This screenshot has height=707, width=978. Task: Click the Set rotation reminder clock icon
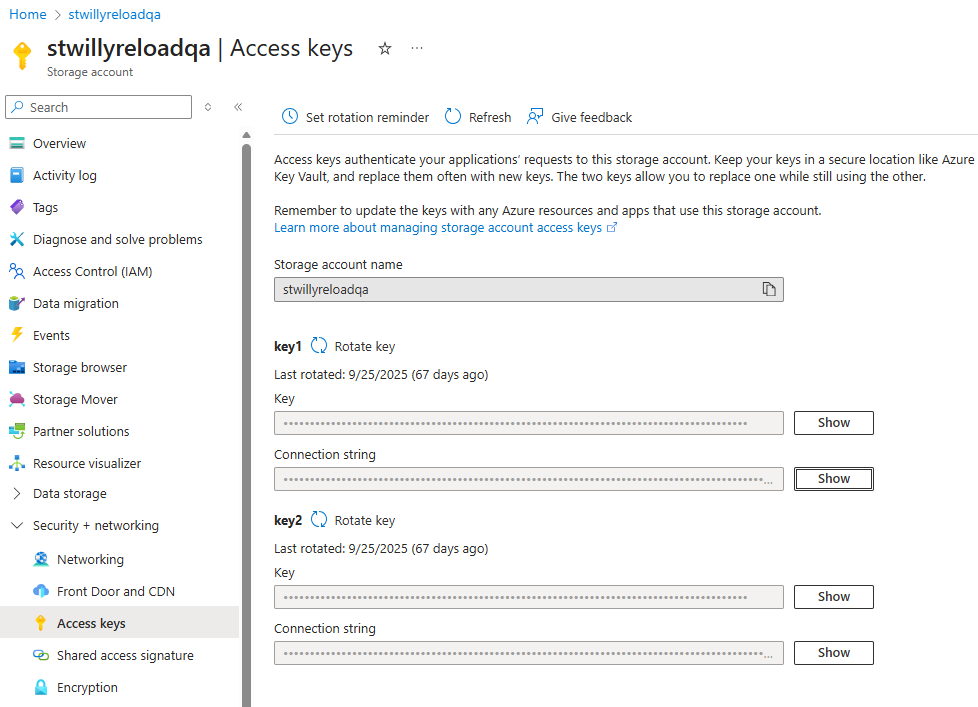(x=289, y=117)
